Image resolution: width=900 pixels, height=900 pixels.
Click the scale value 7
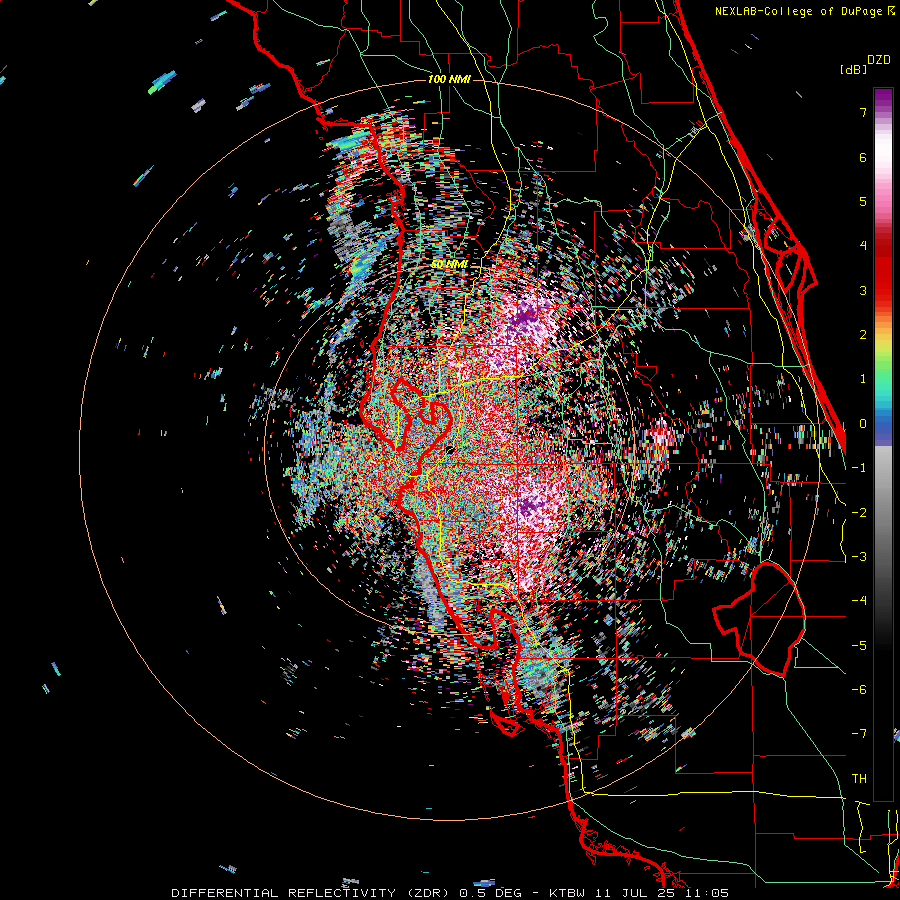[863, 112]
